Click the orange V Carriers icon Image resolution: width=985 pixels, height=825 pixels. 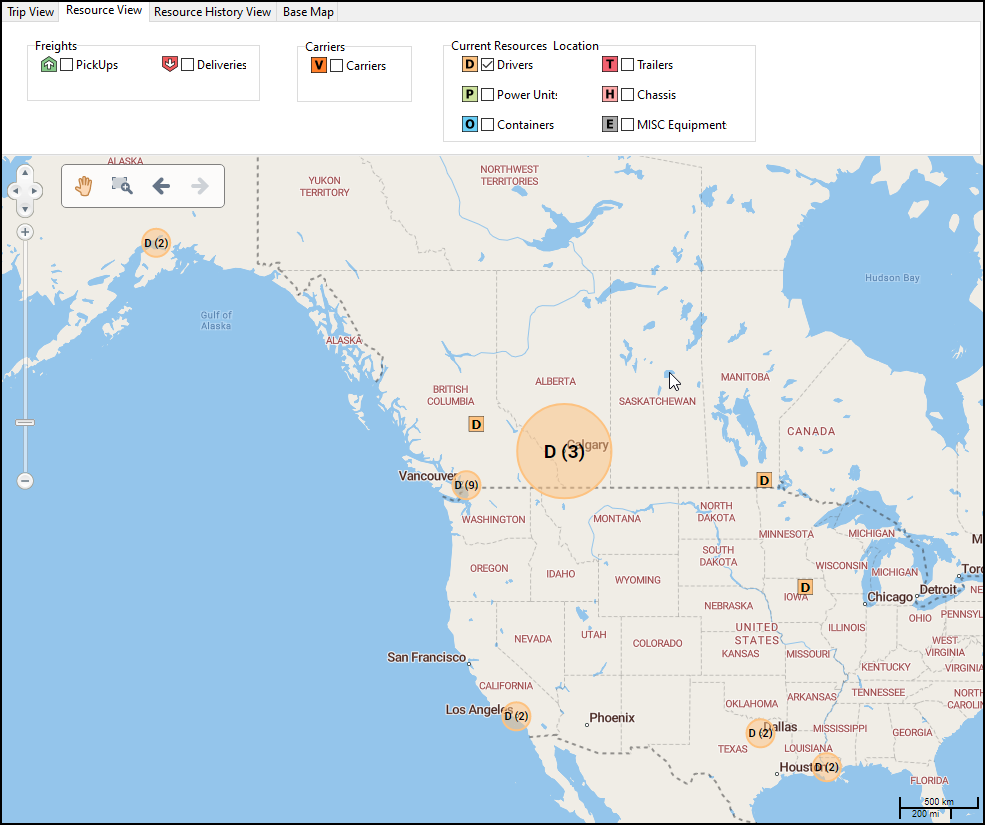click(x=318, y=64)
